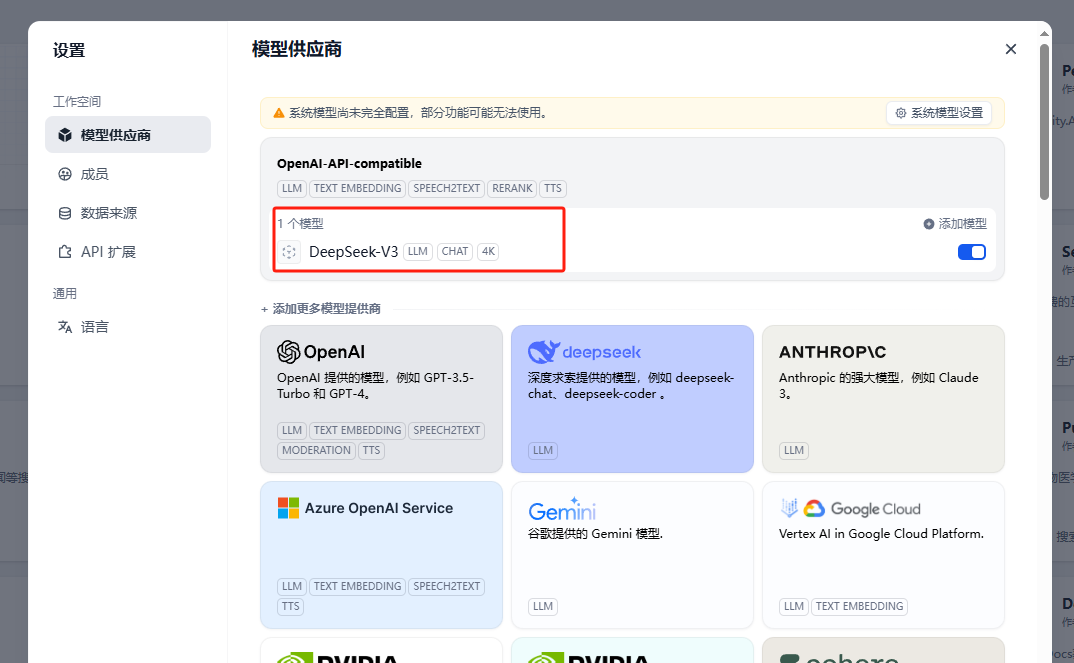Click the LLM tag on Gemini card
This screenshot has height=663, width=1074.
[543, 607]
